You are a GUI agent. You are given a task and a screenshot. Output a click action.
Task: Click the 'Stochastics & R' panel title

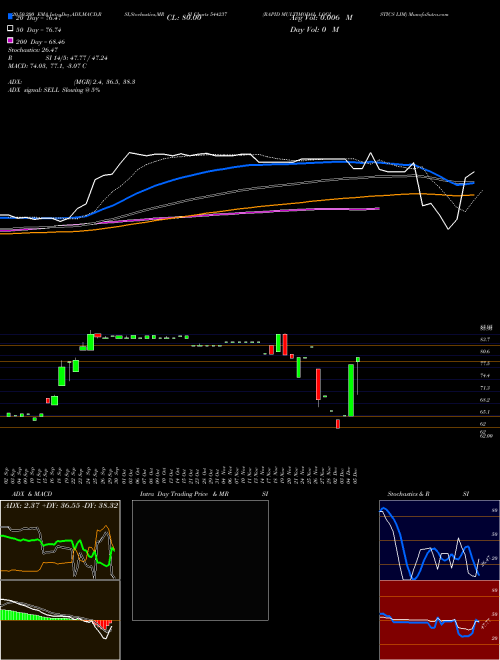click(x=408, y=494)
